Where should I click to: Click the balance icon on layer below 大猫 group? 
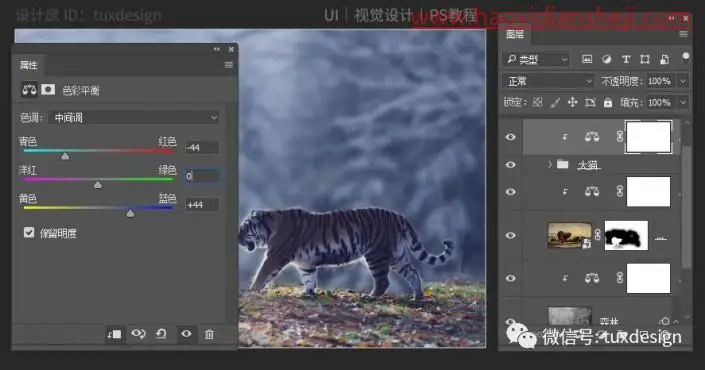tap(592, 192)
